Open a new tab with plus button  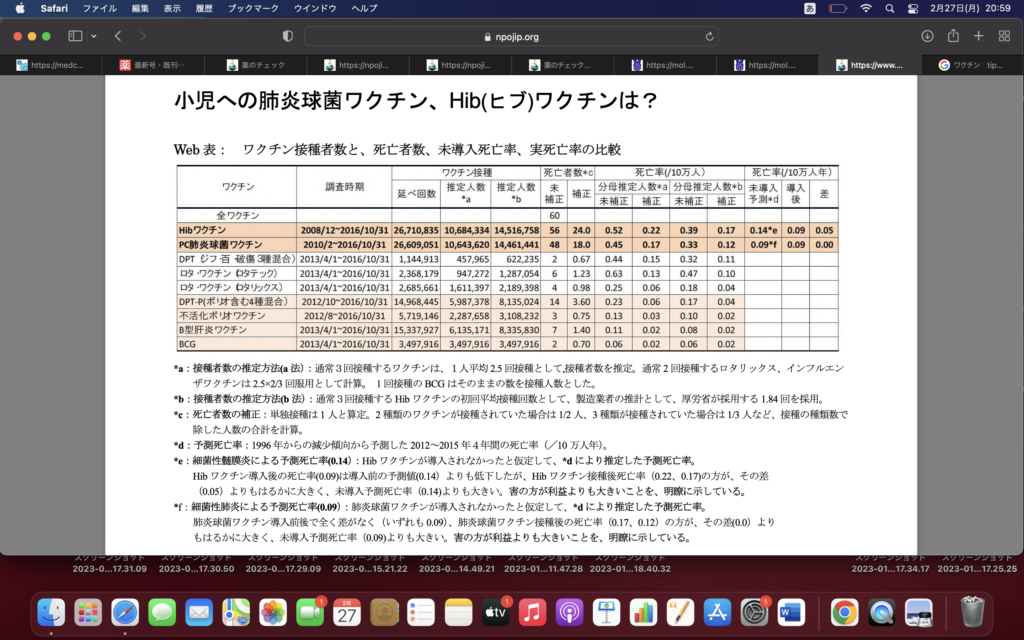978,36
